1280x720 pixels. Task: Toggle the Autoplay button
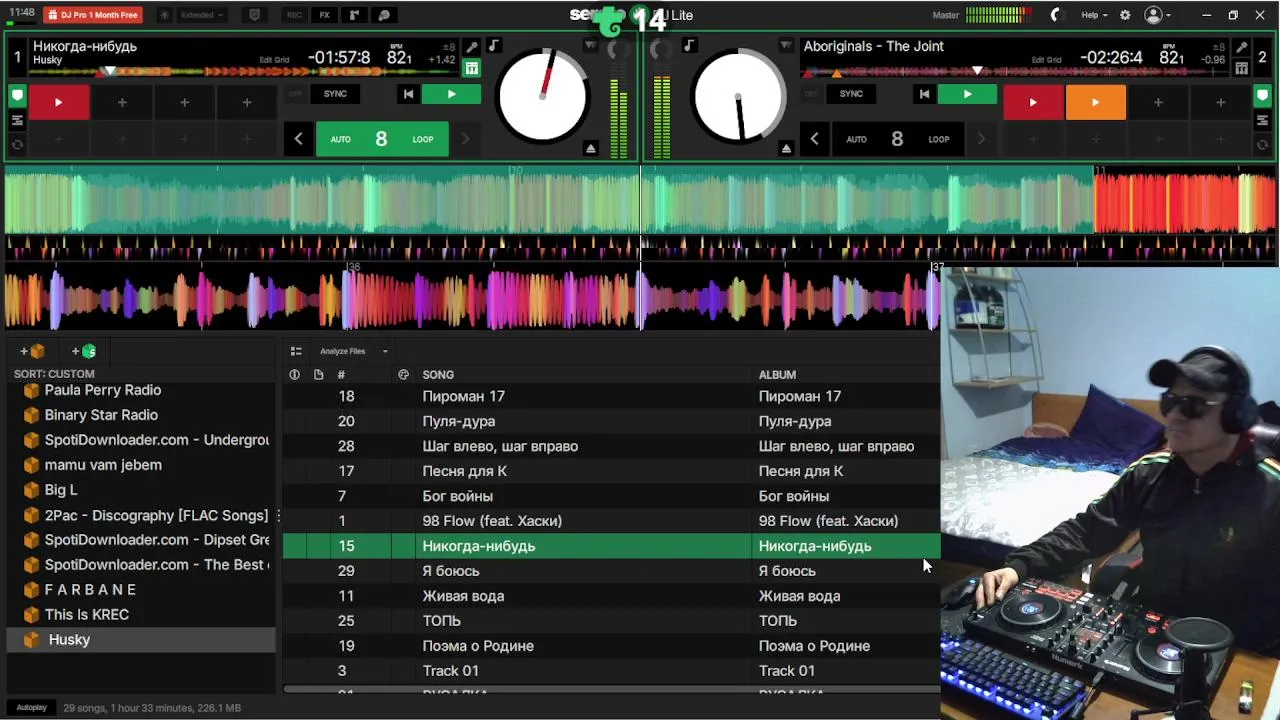(x=31, y=708)
